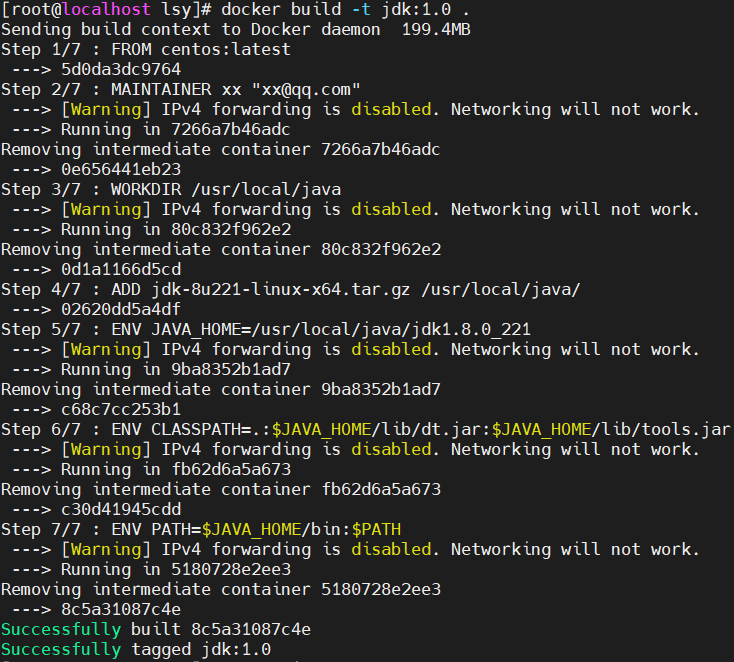Click Removing intermediate container fb62d6a5a673 line
The image size is (734, 662).
point(221,490)
